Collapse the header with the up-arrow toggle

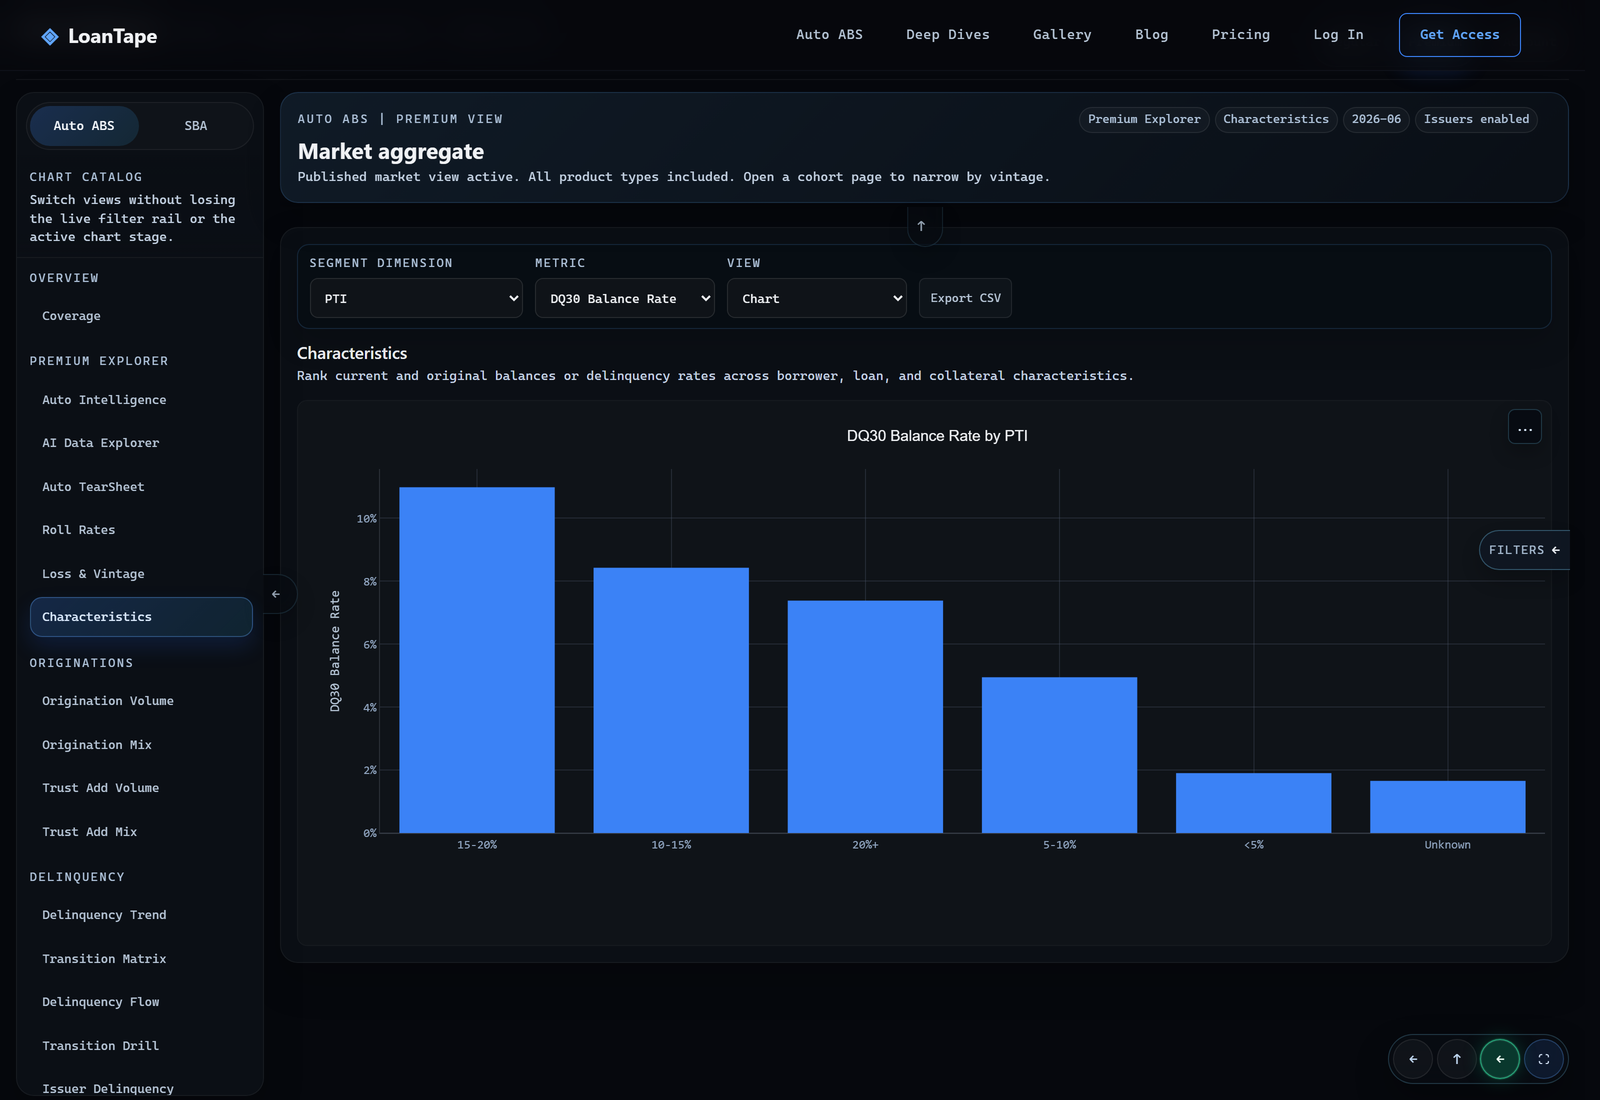tap(921, 226)
